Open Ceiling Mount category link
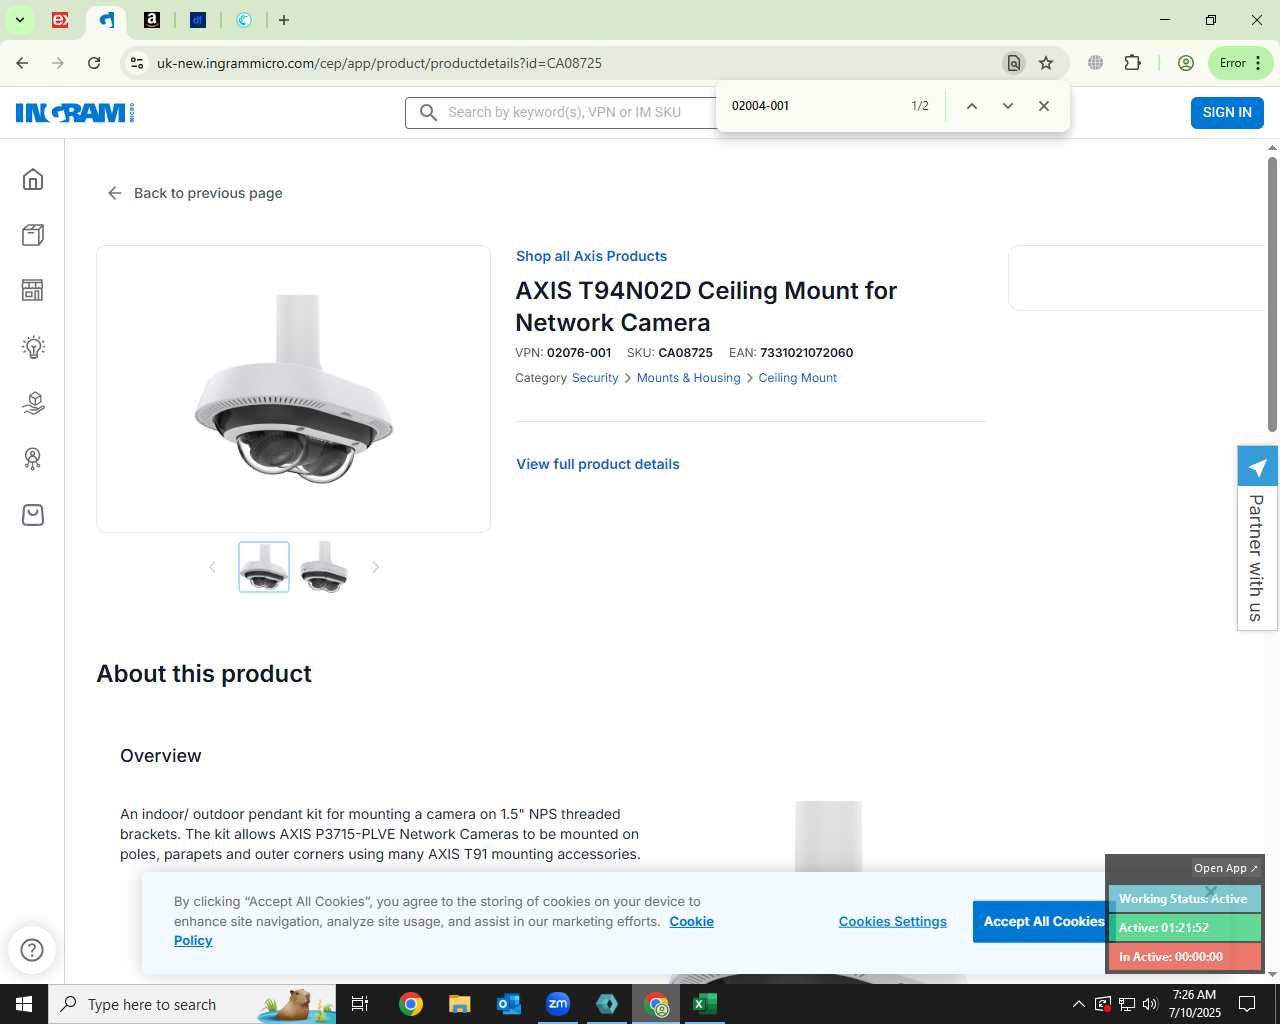 [x=798, y=378]
